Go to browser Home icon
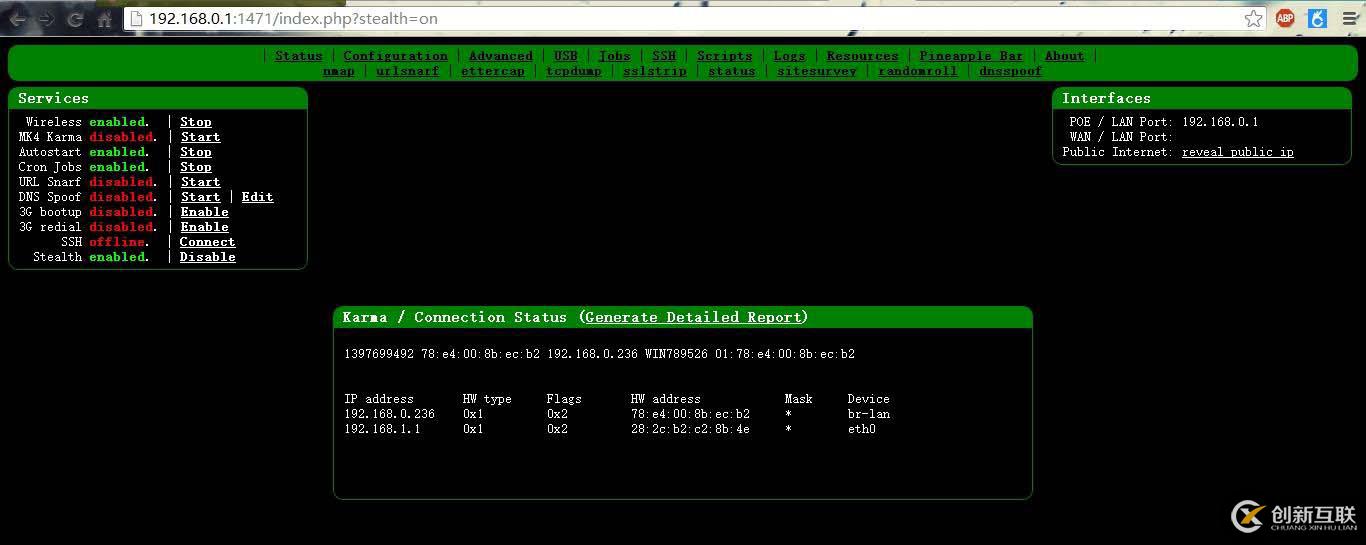The image size is (1366, 545). (x=105, y=19)
